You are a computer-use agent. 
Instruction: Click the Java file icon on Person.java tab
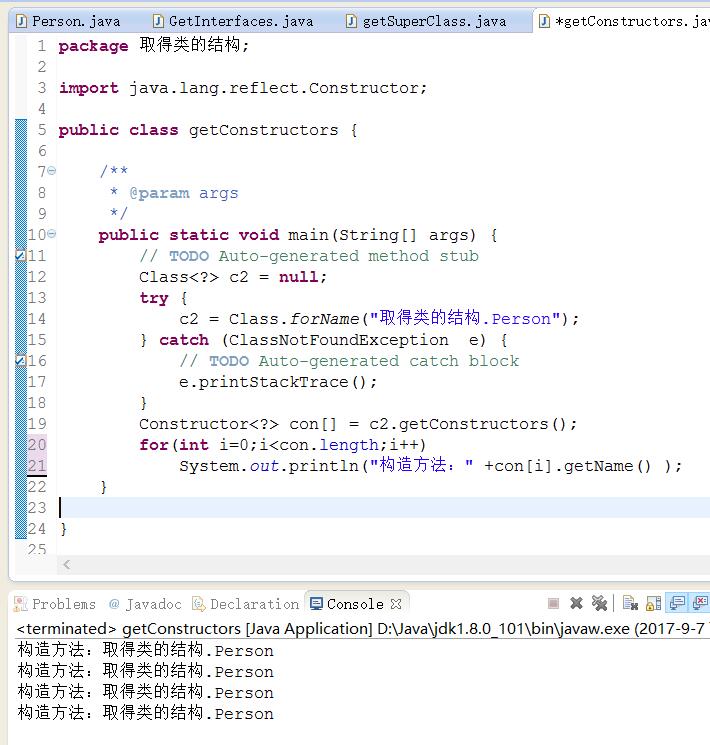(21, 21)
